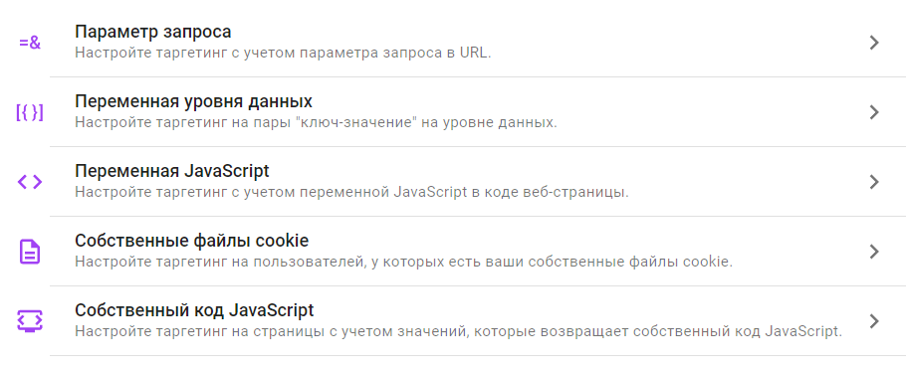Expand the Собственный код JavaScript chevron arrow
The image size is (906, 376).
pos(874,322)
